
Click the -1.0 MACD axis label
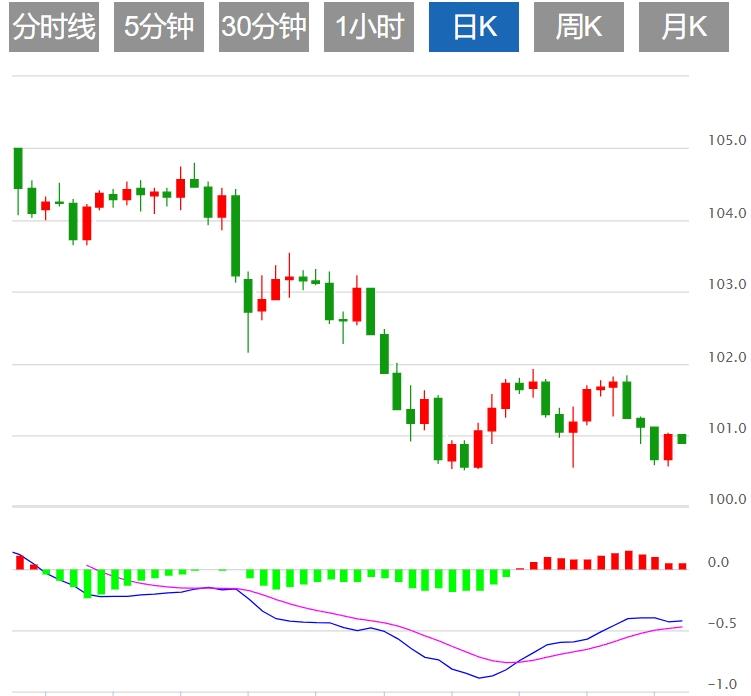(x=718, y=684)
